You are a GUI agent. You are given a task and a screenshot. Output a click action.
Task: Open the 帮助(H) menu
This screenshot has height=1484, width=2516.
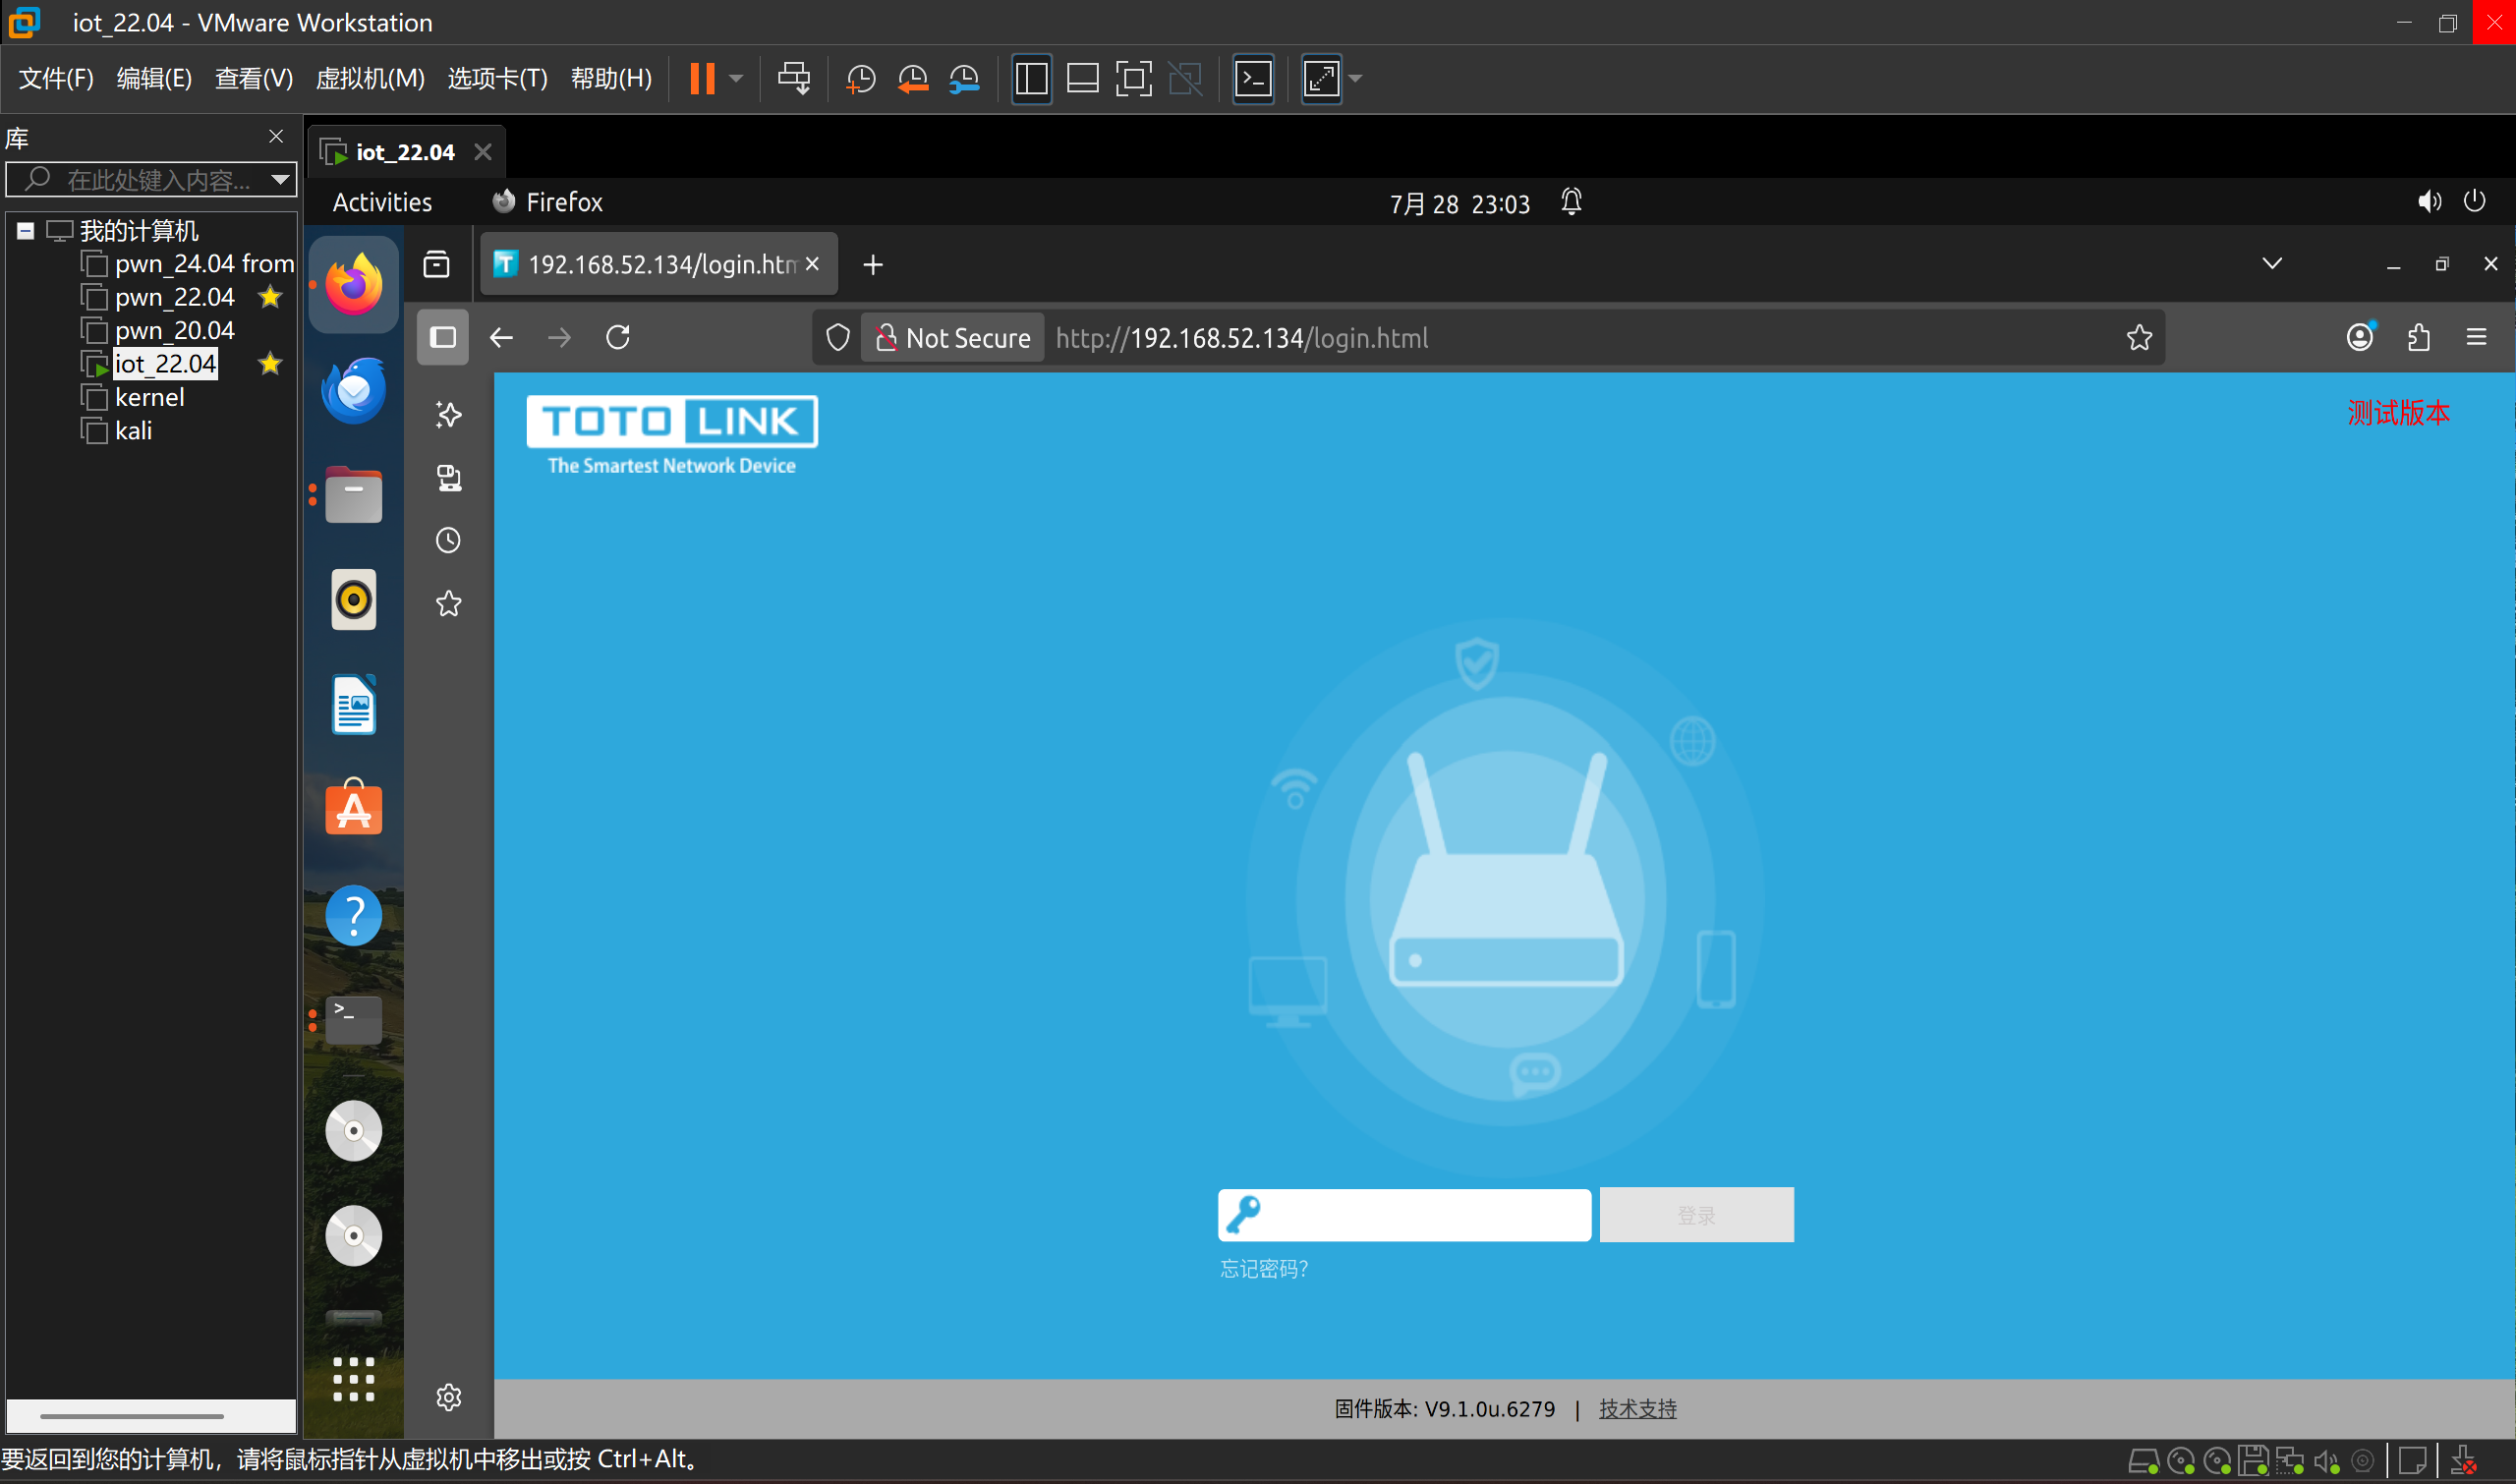point(611,78)
